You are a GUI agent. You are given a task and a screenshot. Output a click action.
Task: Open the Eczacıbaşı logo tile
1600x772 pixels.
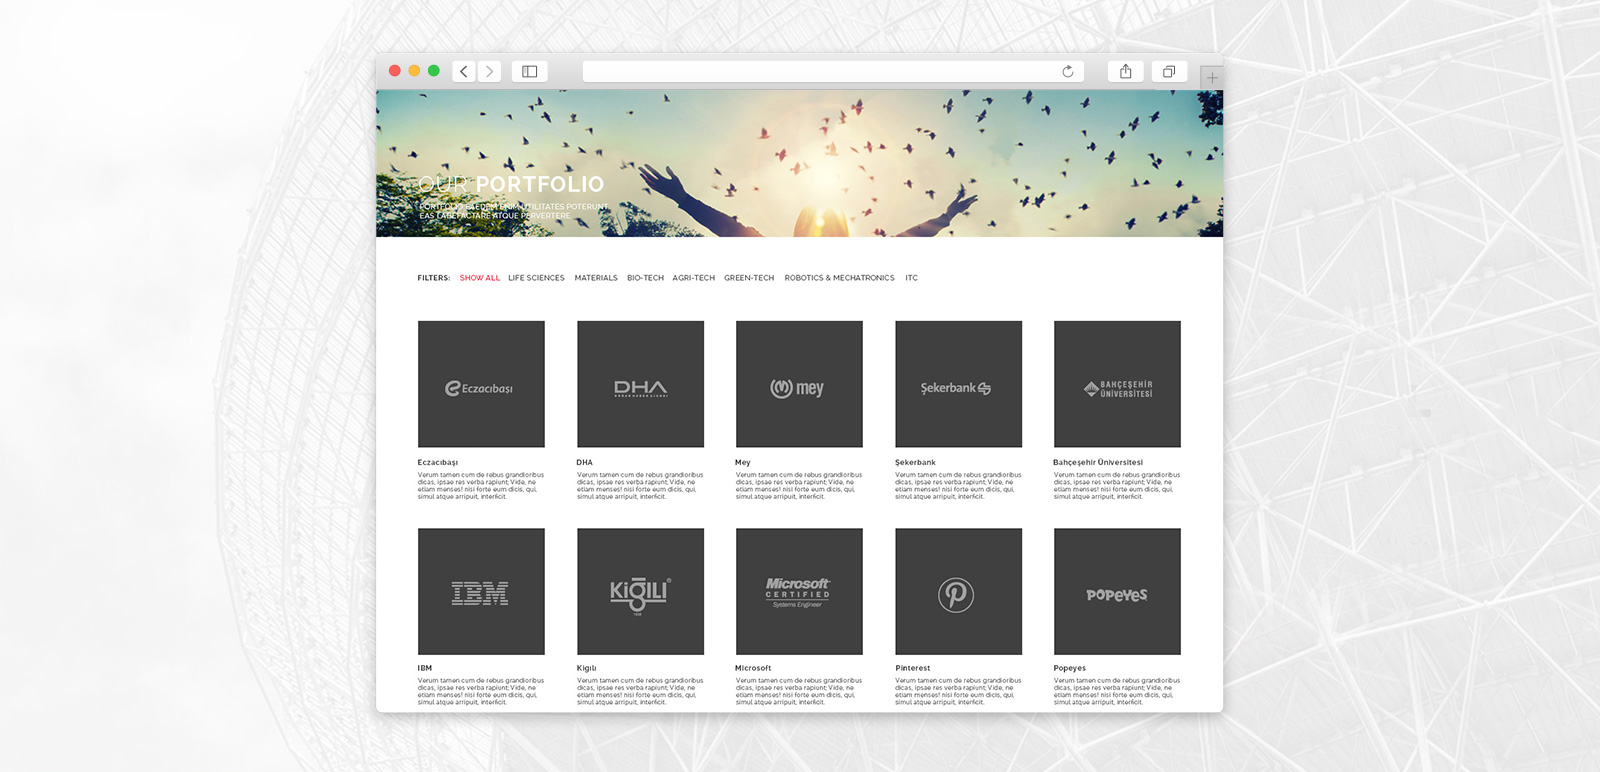pos(481,384)
